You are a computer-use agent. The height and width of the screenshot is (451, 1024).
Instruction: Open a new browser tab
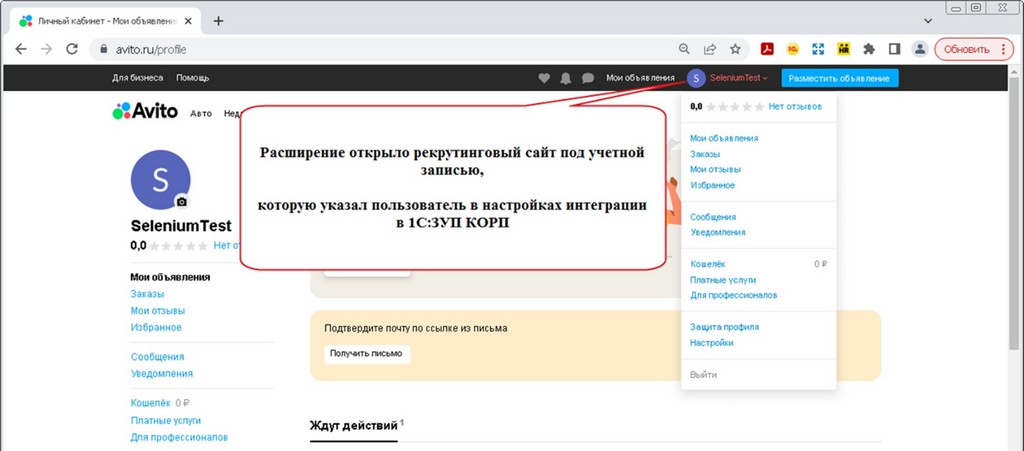coord(218,21)
